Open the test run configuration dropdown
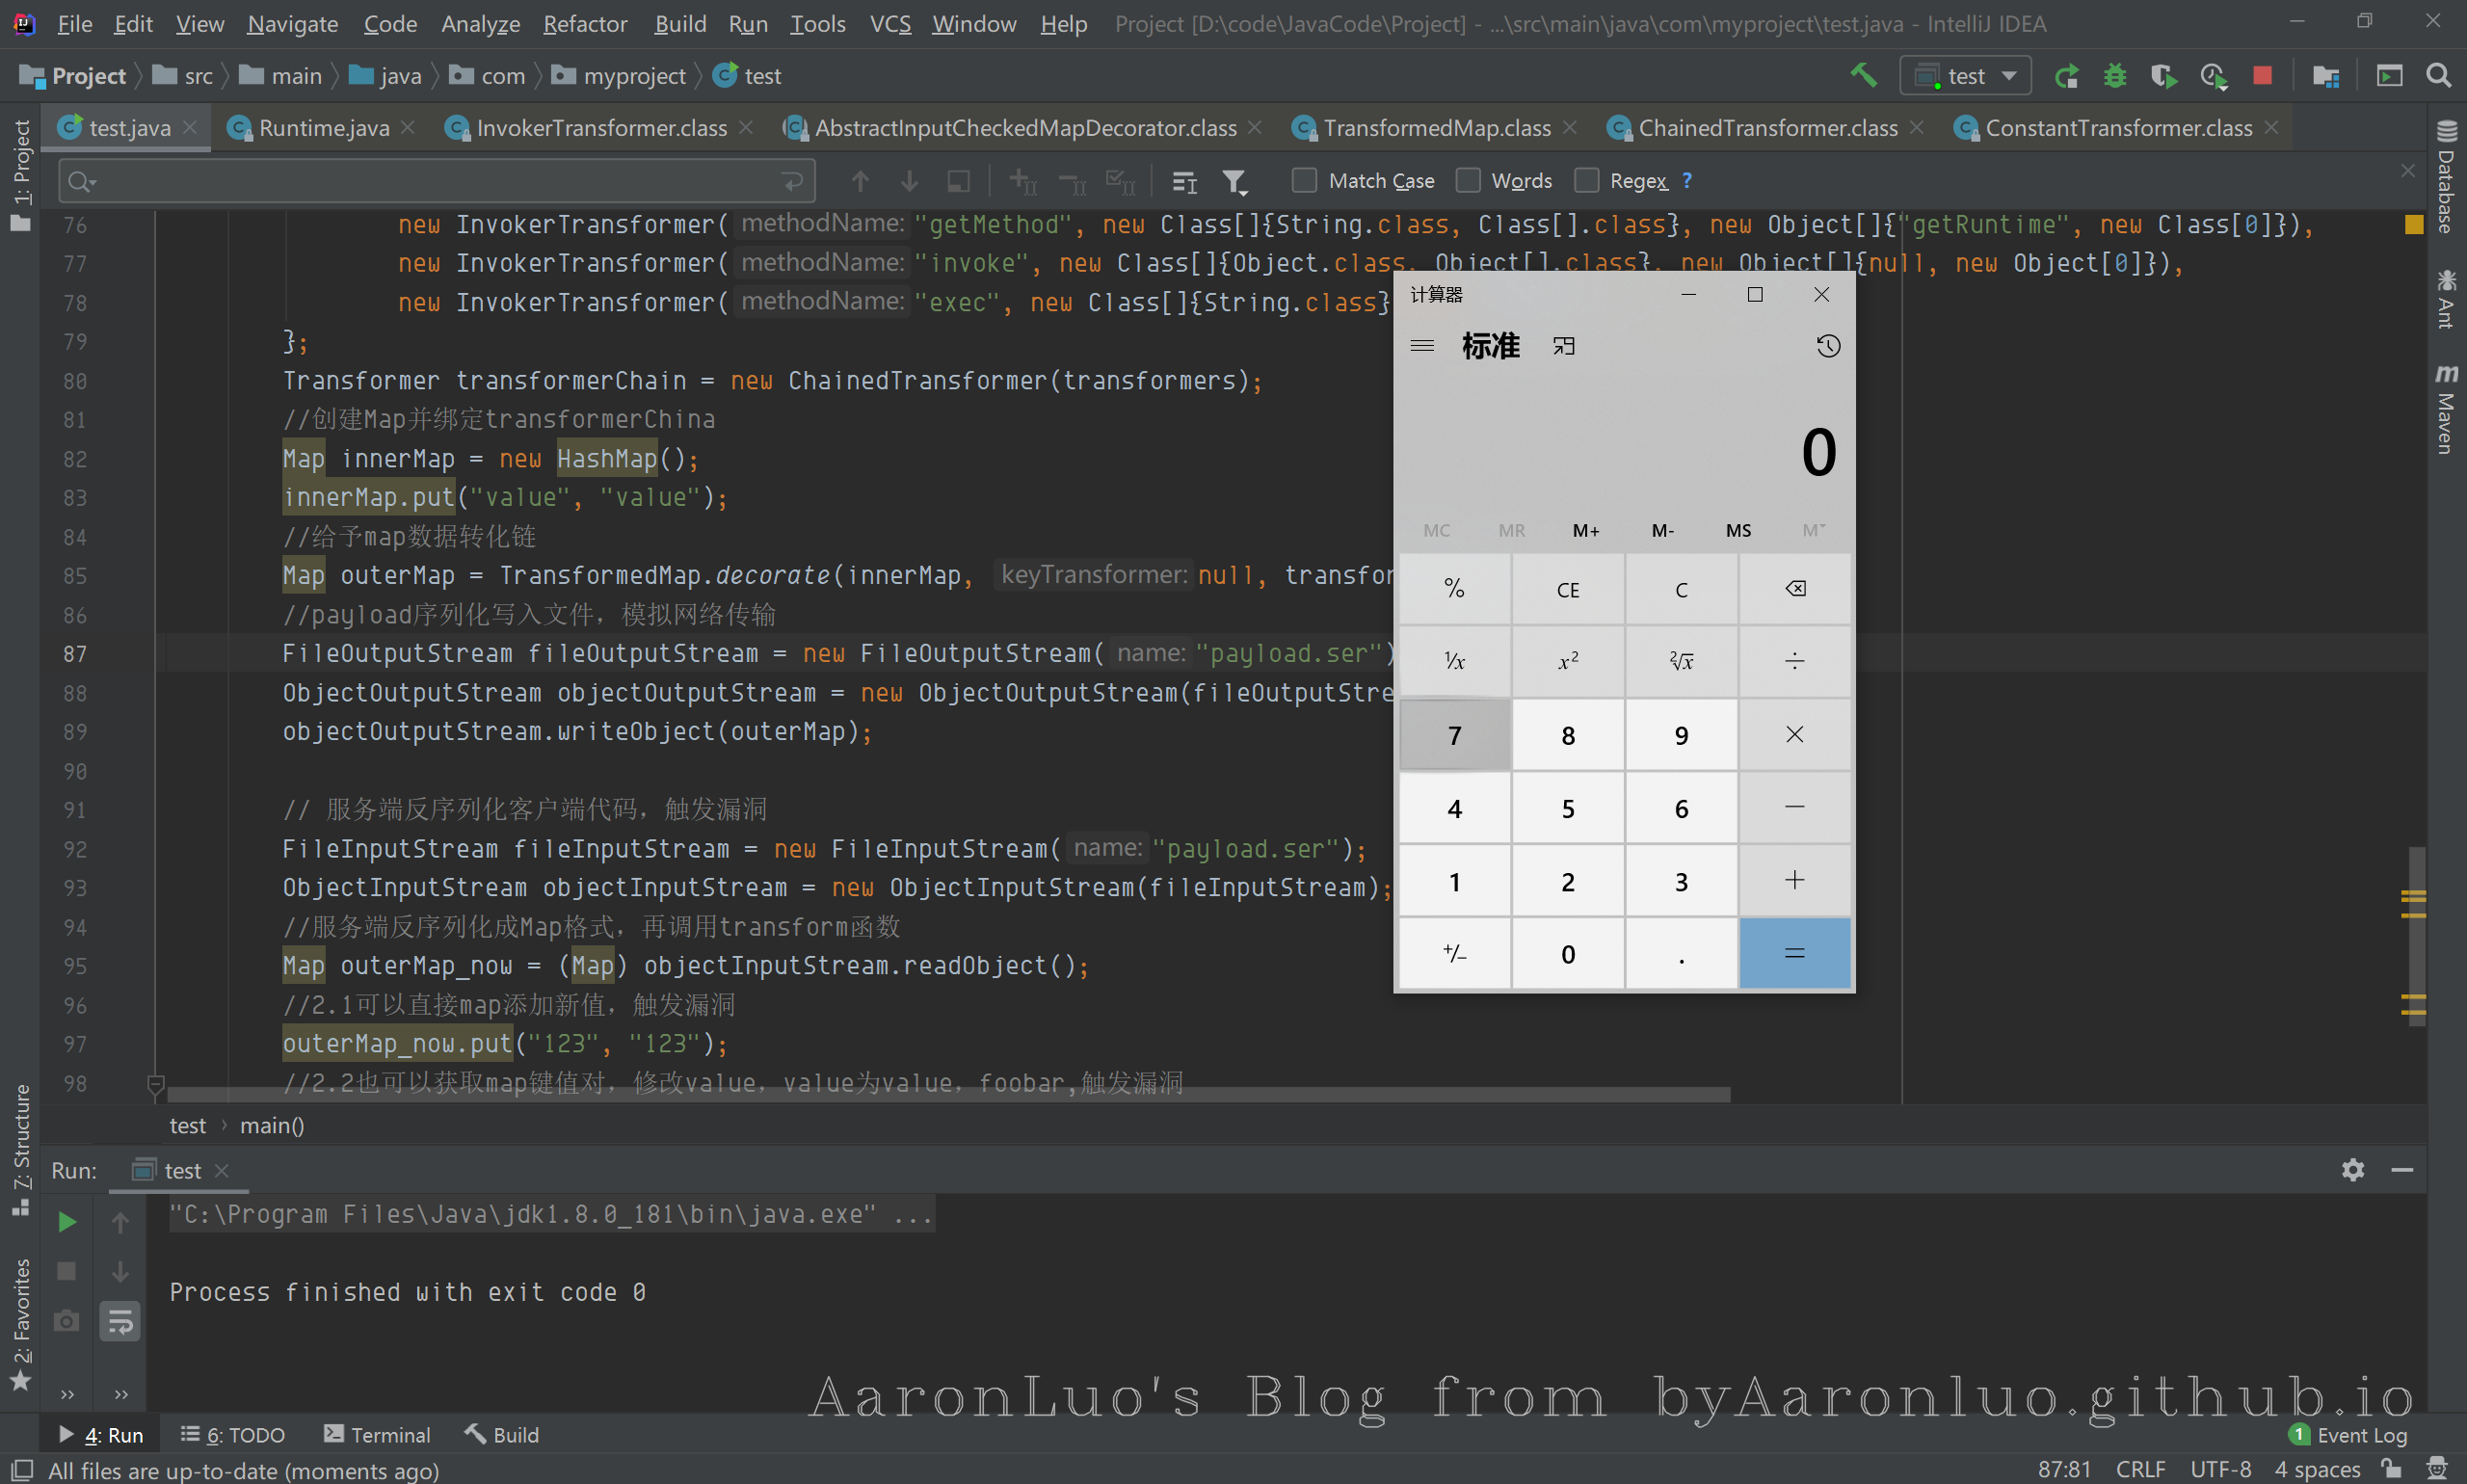 pos(1965,76)
